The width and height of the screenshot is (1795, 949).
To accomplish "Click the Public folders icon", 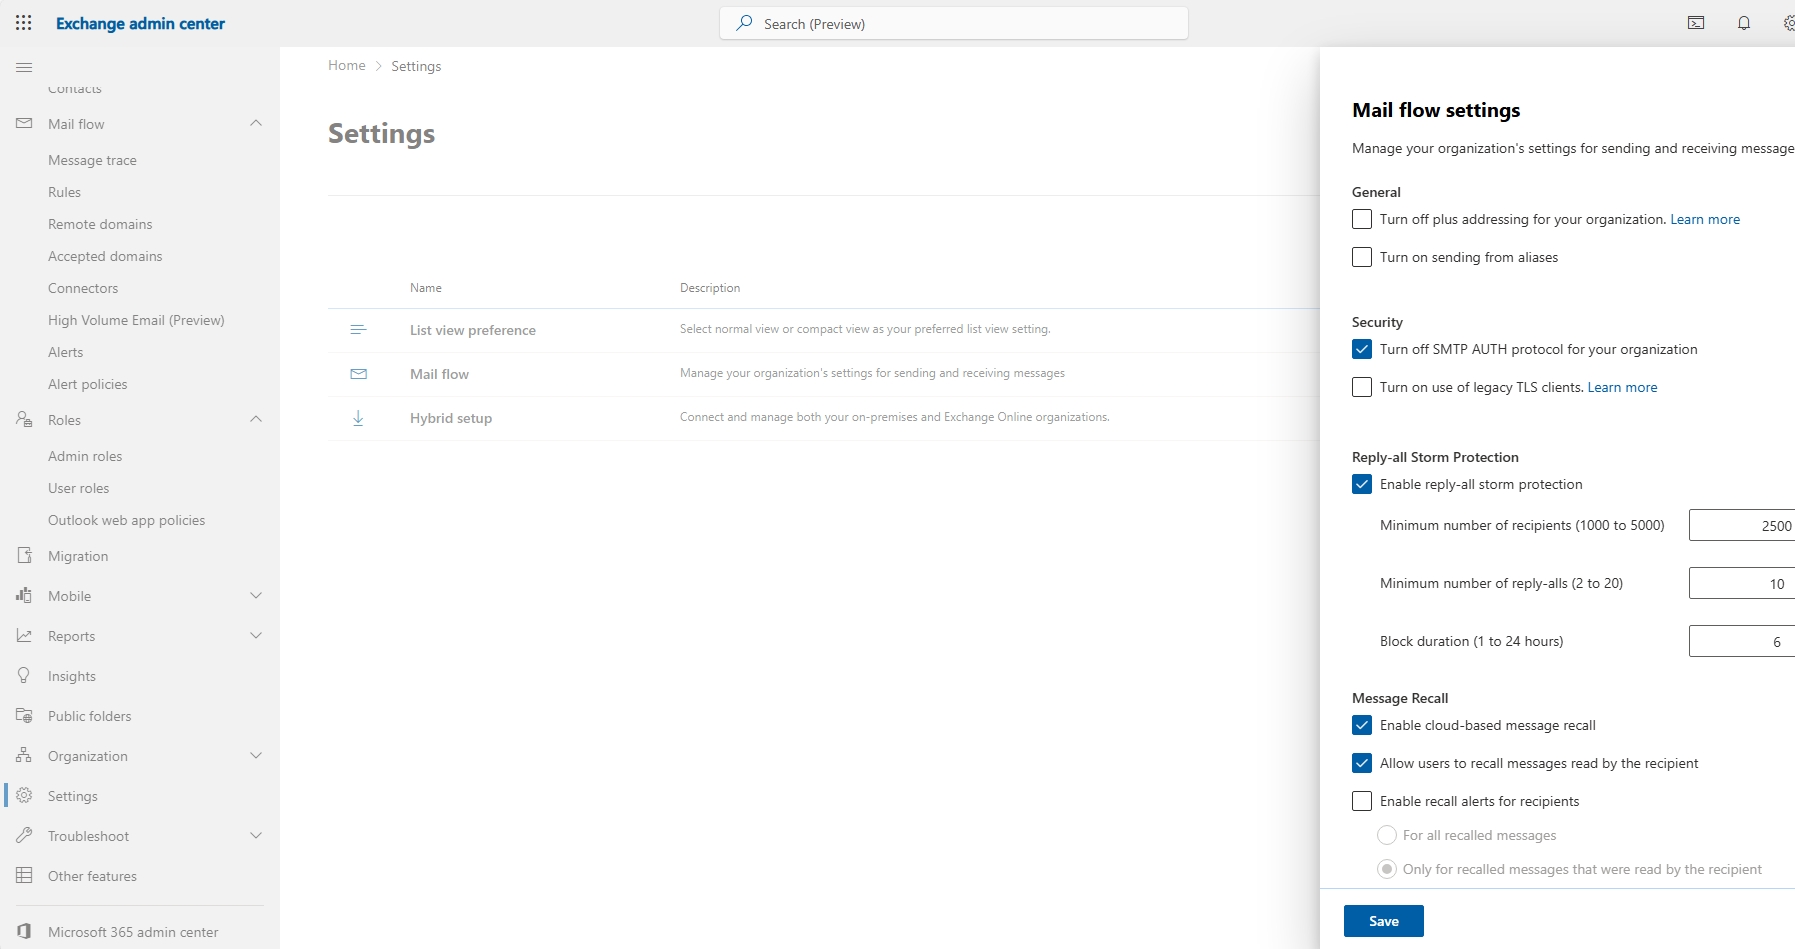I will (24, 715).
